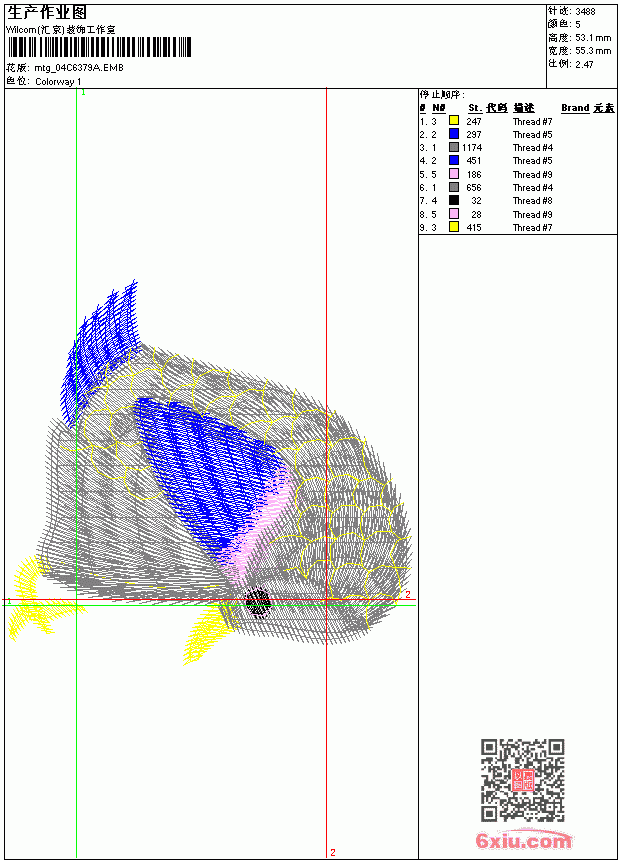Click the yellow tail fin stitches

tap(38, 598)
